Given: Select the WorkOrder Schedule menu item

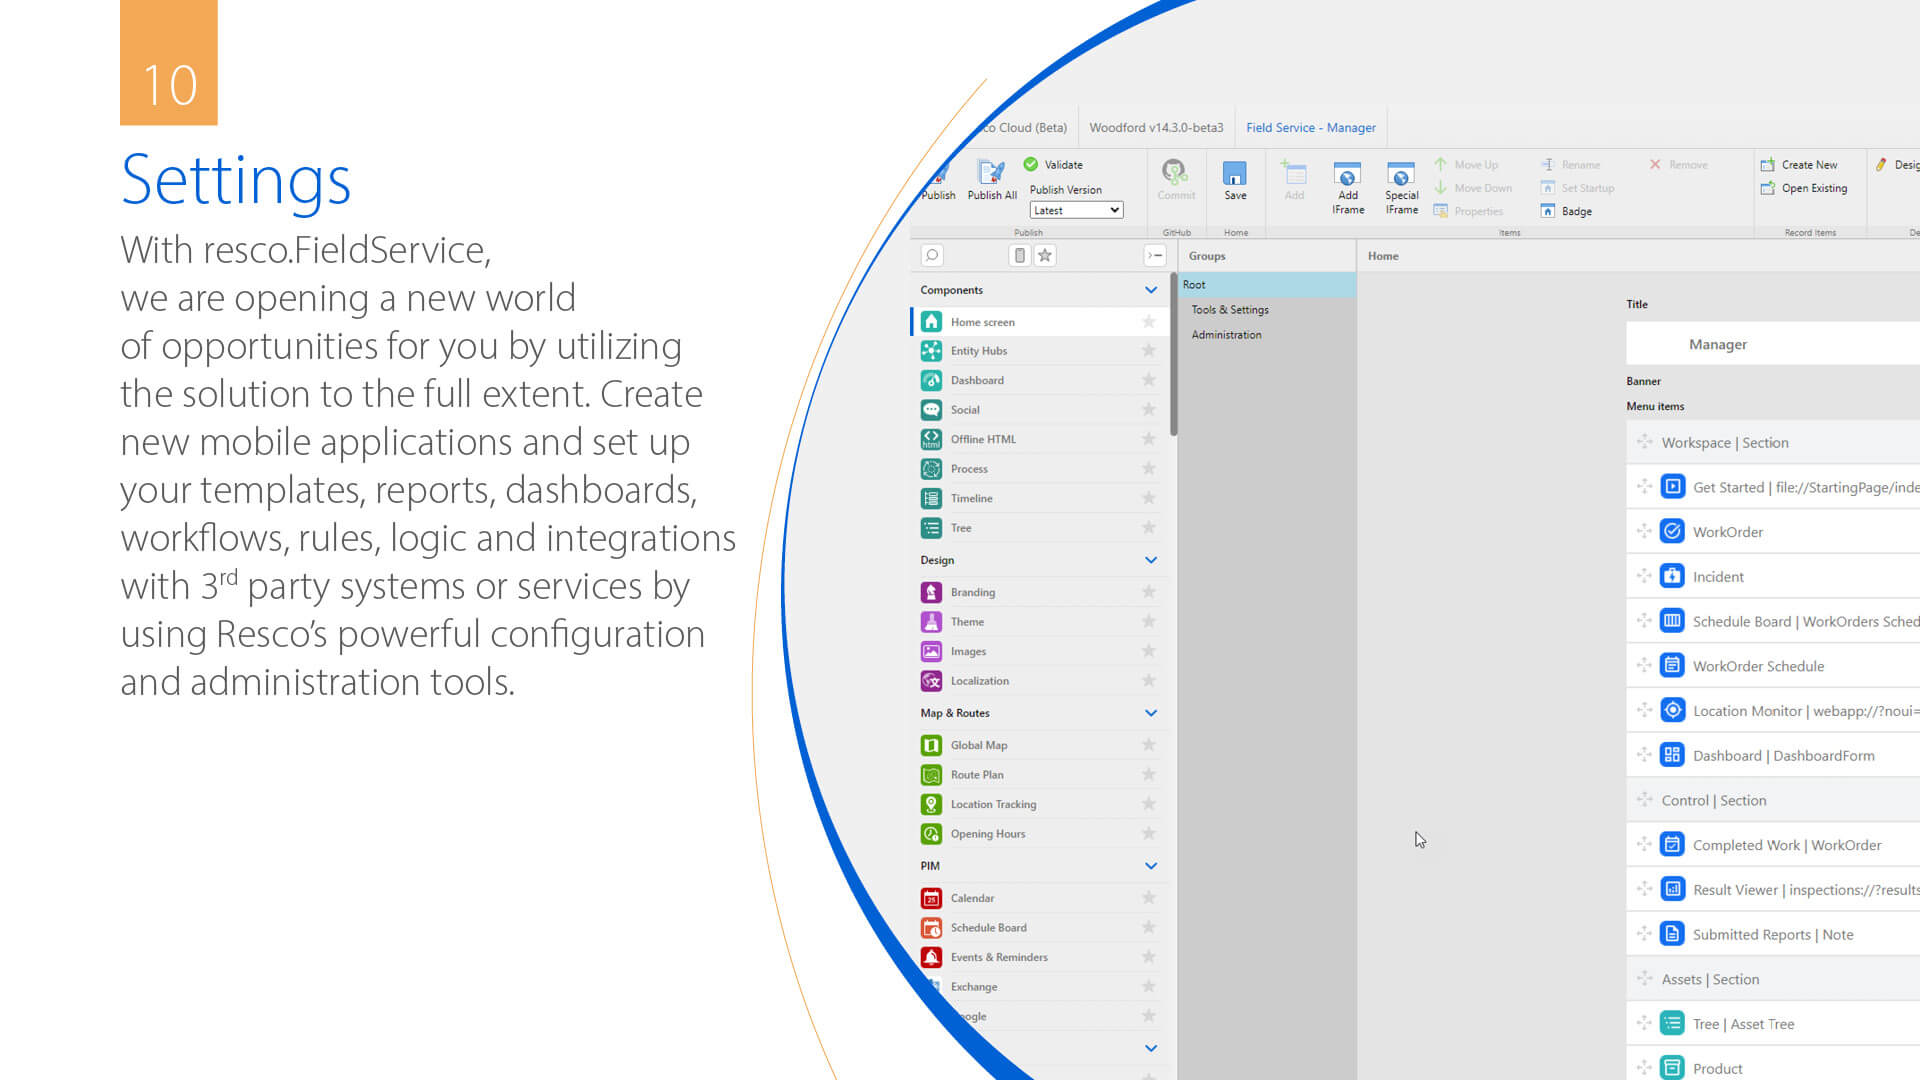Looking at the screenshot, I should 1773,666.
